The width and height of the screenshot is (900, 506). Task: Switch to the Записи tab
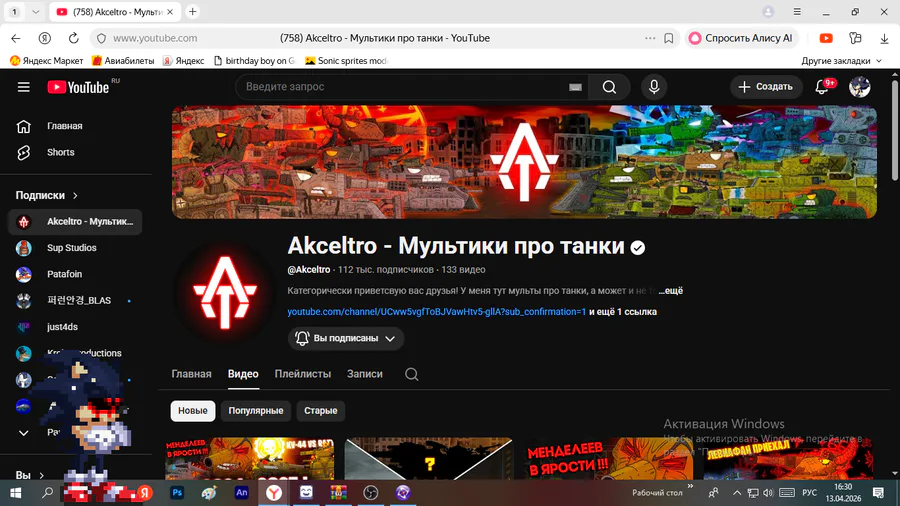pyautogui.click(x=364, y=374)
